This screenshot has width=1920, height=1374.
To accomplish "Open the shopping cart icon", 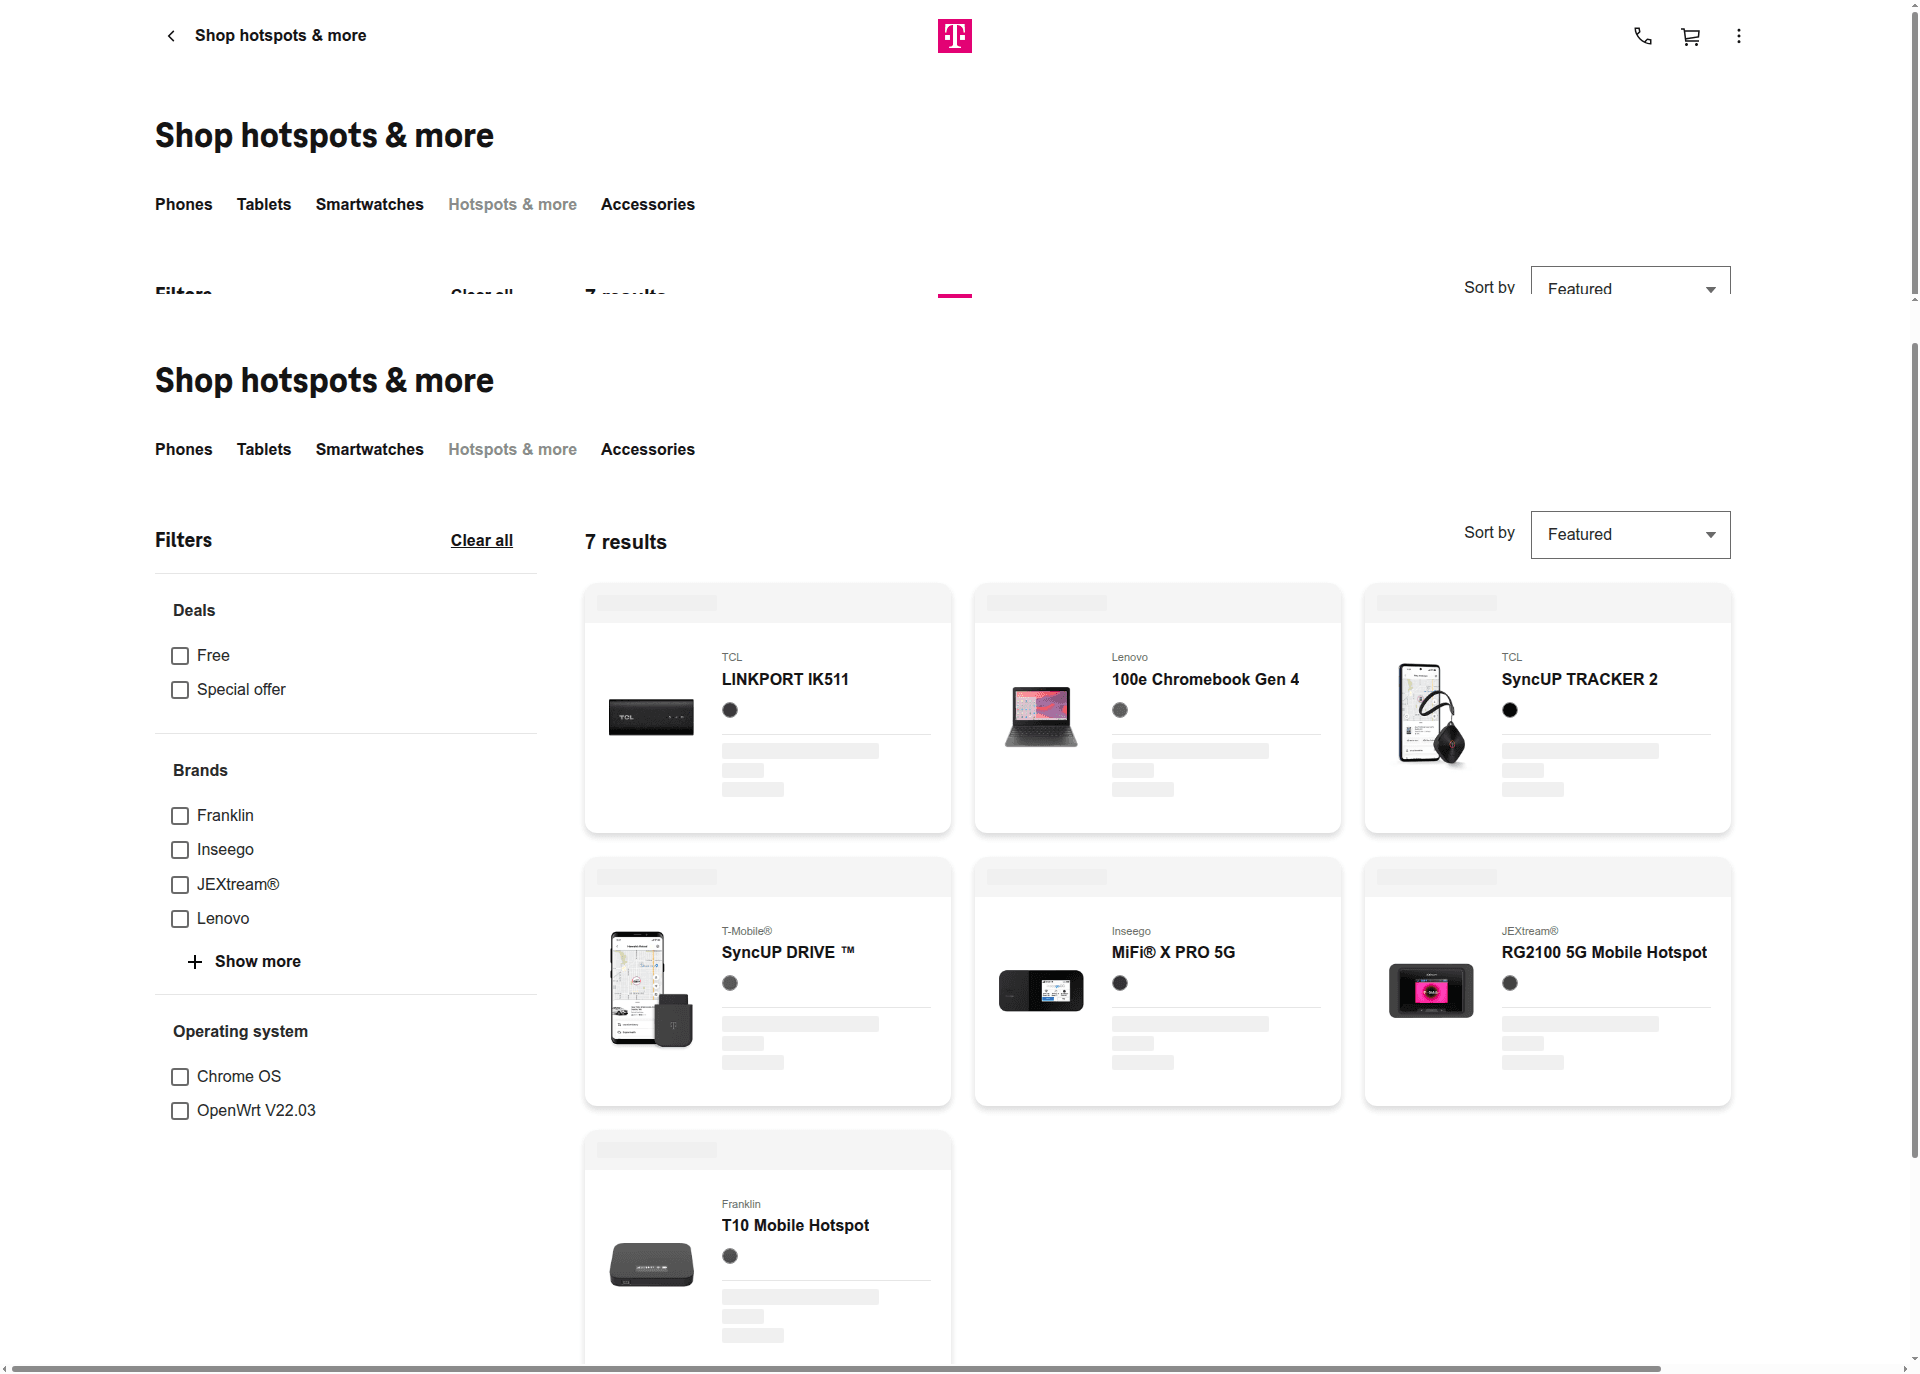I will coord(1691,36).
